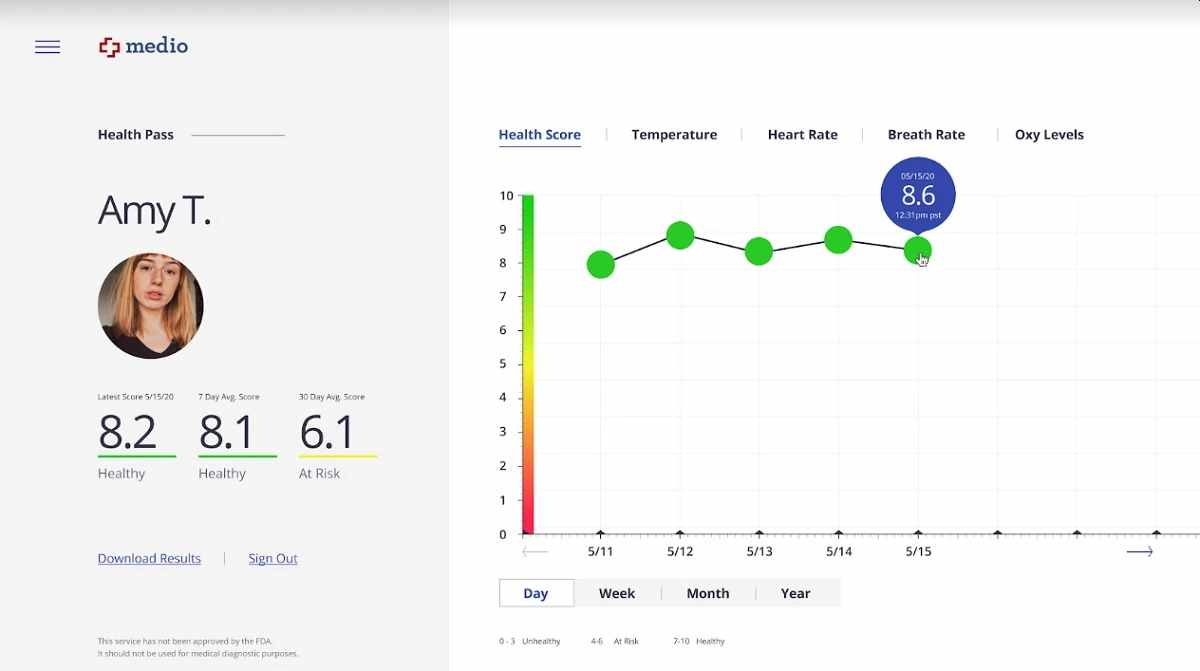Image resolution: width=1200 pixels, height=671 pixels.
Task: Switch to the Breath Rate tab
Action: (x=926, y=135)
